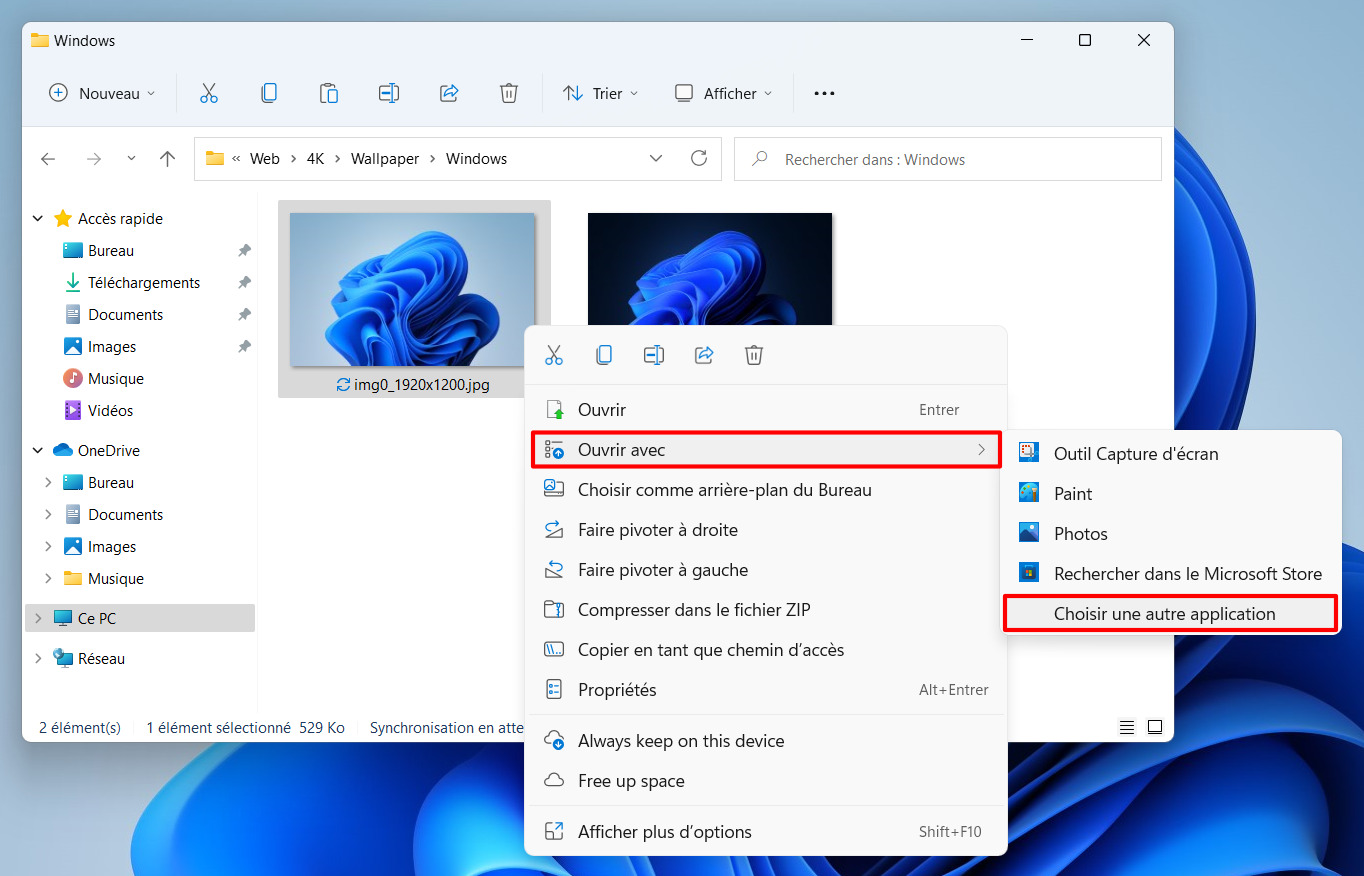Click the Copy icon in the Explorer toolbar
This screenshot has width=1364, height=876.
click(269, 93)
